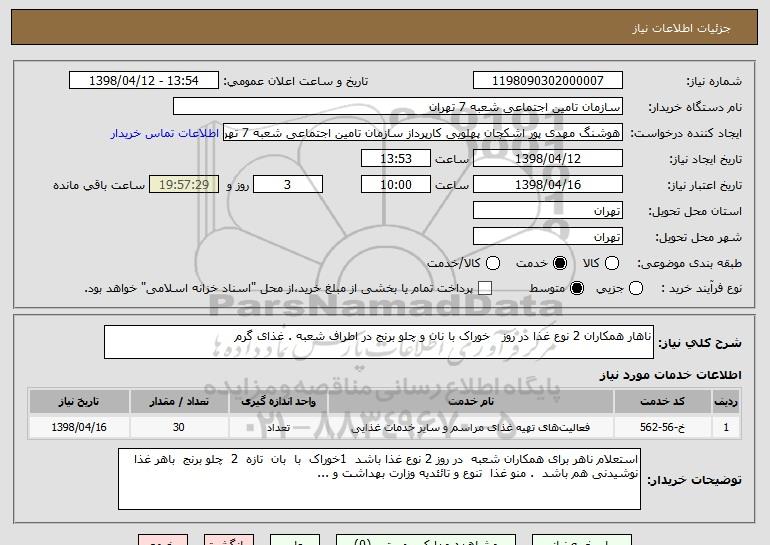Screen dimensions: 770x545
Task: Click the validity date field in the تاریخ اعتبار نیاز row
Action: [x=548, y=185]
